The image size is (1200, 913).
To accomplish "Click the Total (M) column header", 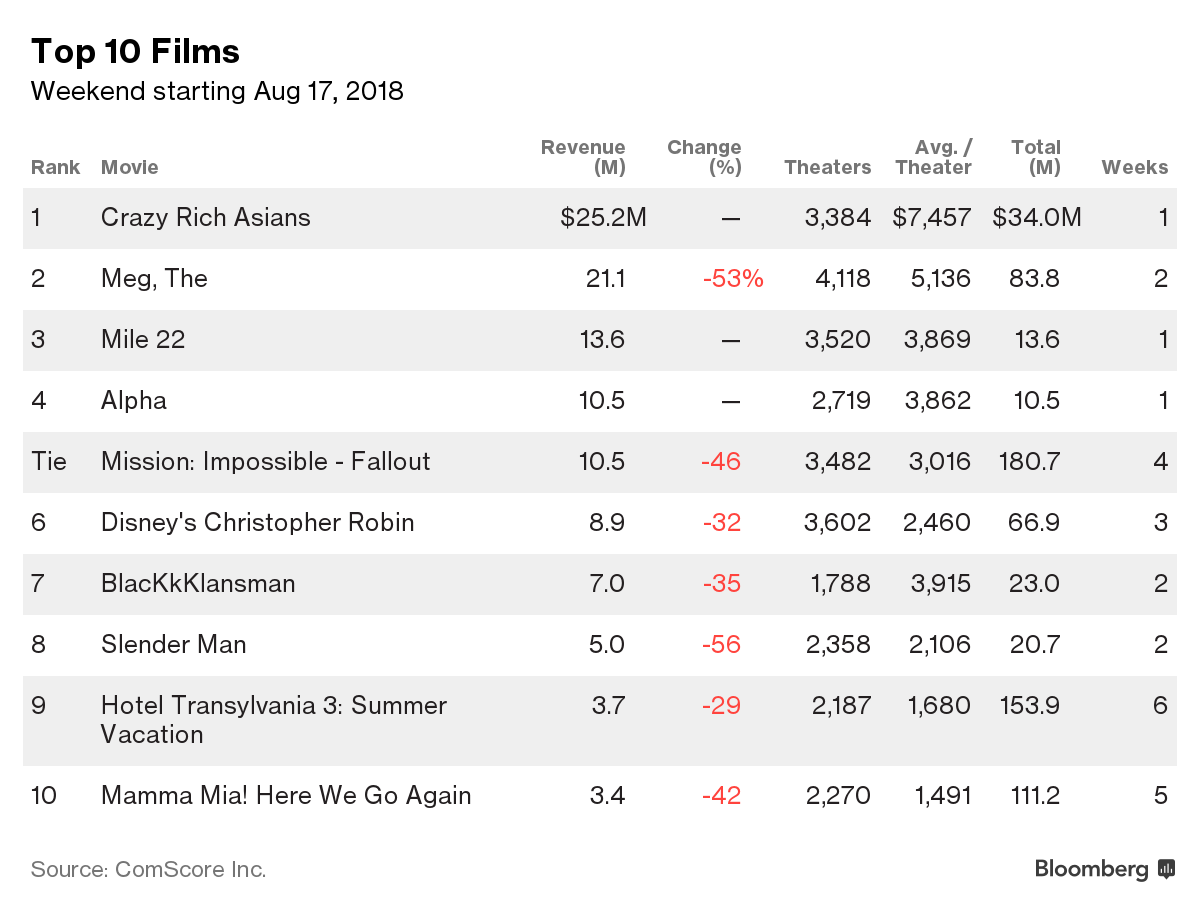I will pos(1036,157).
